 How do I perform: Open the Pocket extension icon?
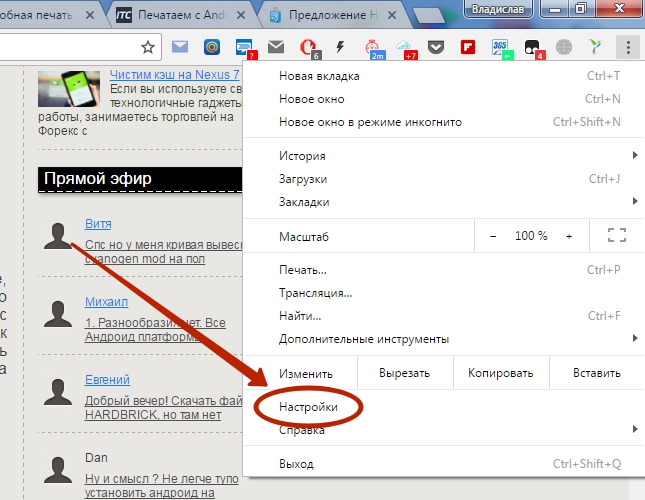coord(436,47)
